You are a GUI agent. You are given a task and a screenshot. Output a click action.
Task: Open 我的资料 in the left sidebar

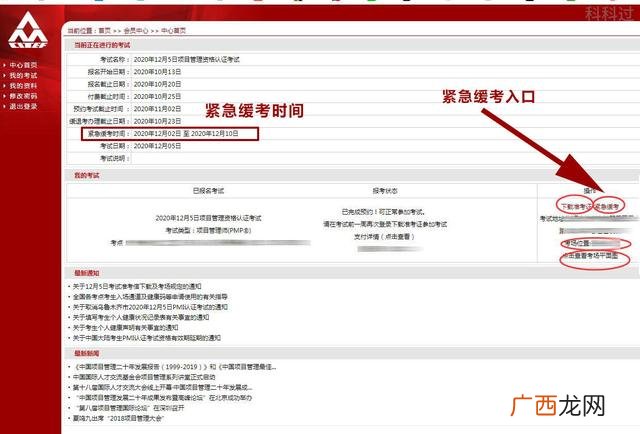click(x=23, y=86)
